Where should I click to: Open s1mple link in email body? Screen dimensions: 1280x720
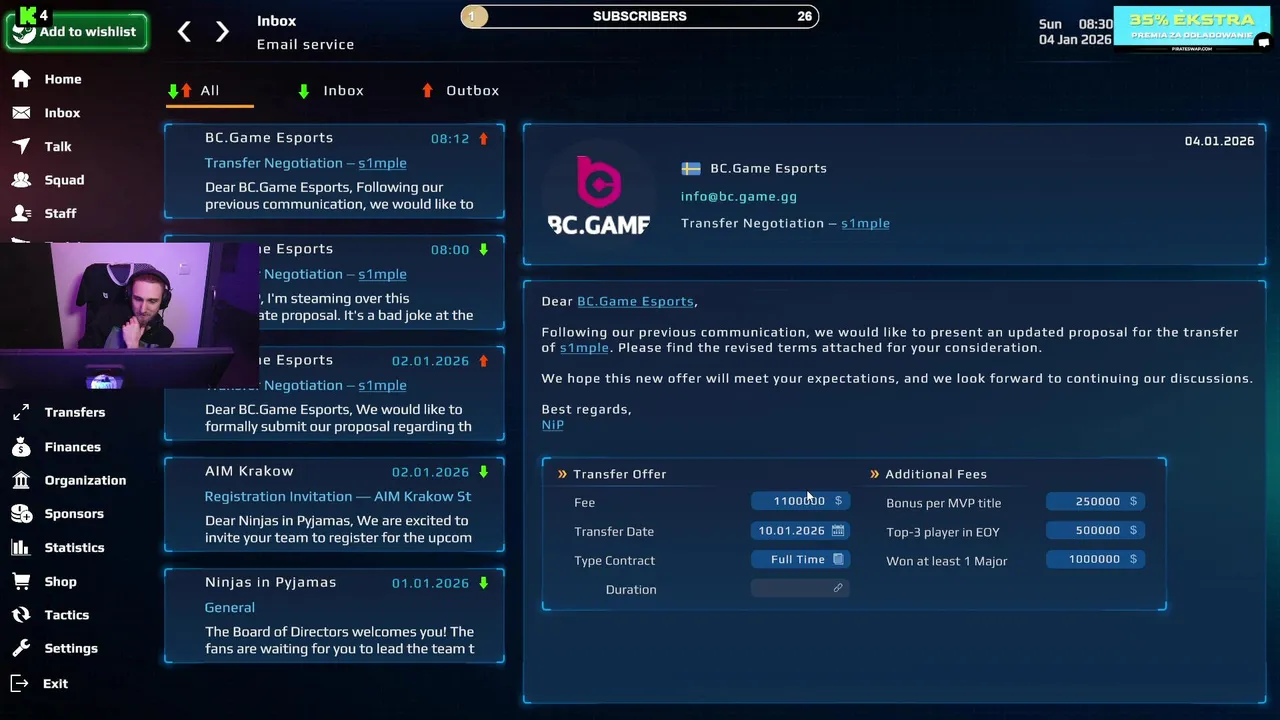584,347
